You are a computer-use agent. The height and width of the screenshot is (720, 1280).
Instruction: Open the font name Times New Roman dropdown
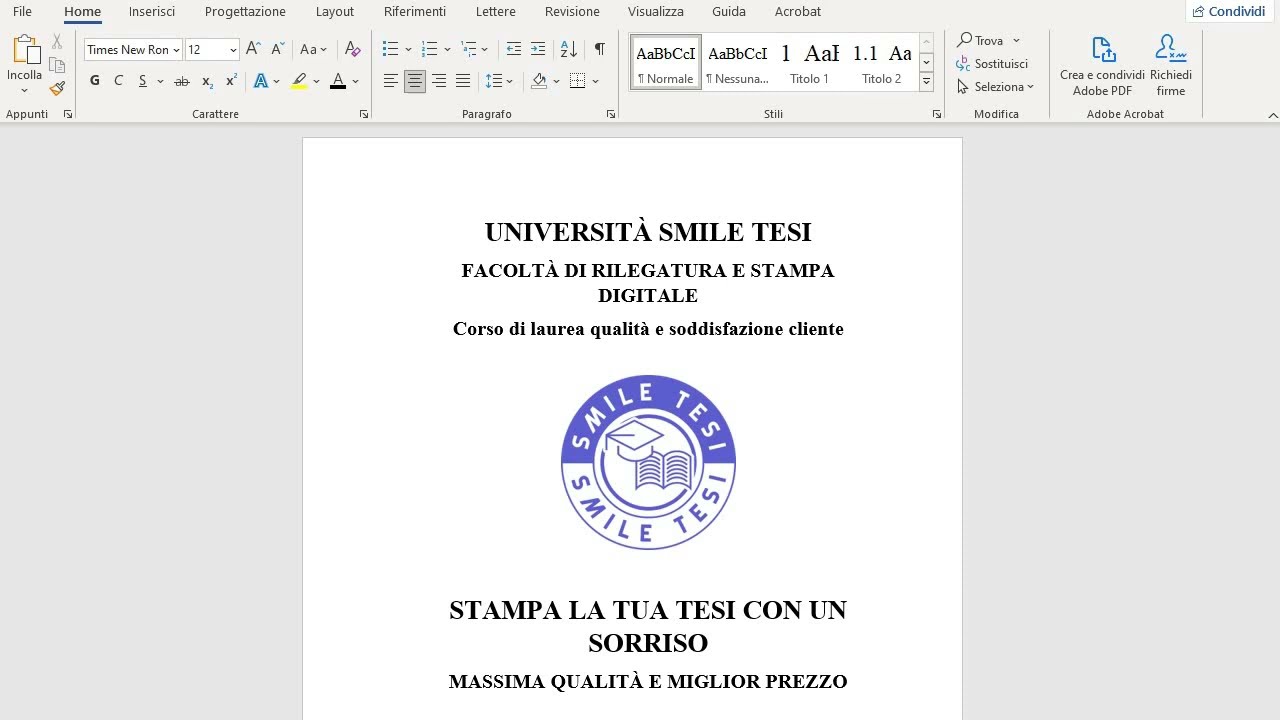pos(176,50)
